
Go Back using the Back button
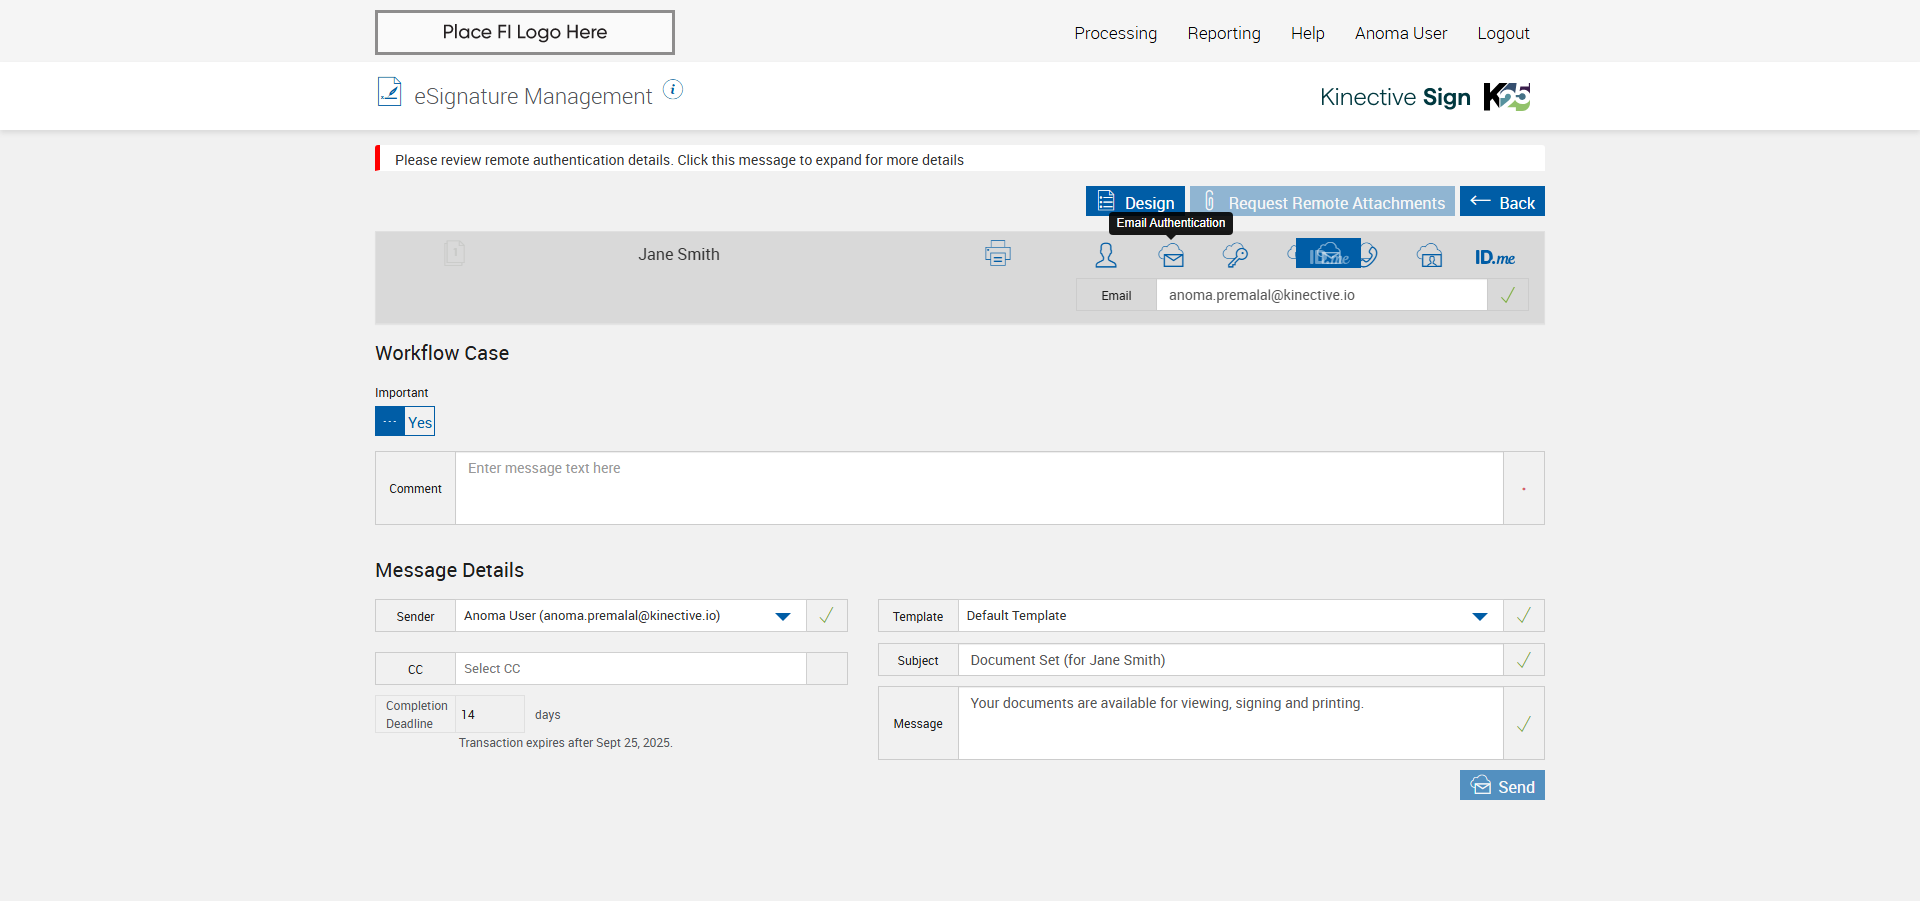(x=1501, y=202)
